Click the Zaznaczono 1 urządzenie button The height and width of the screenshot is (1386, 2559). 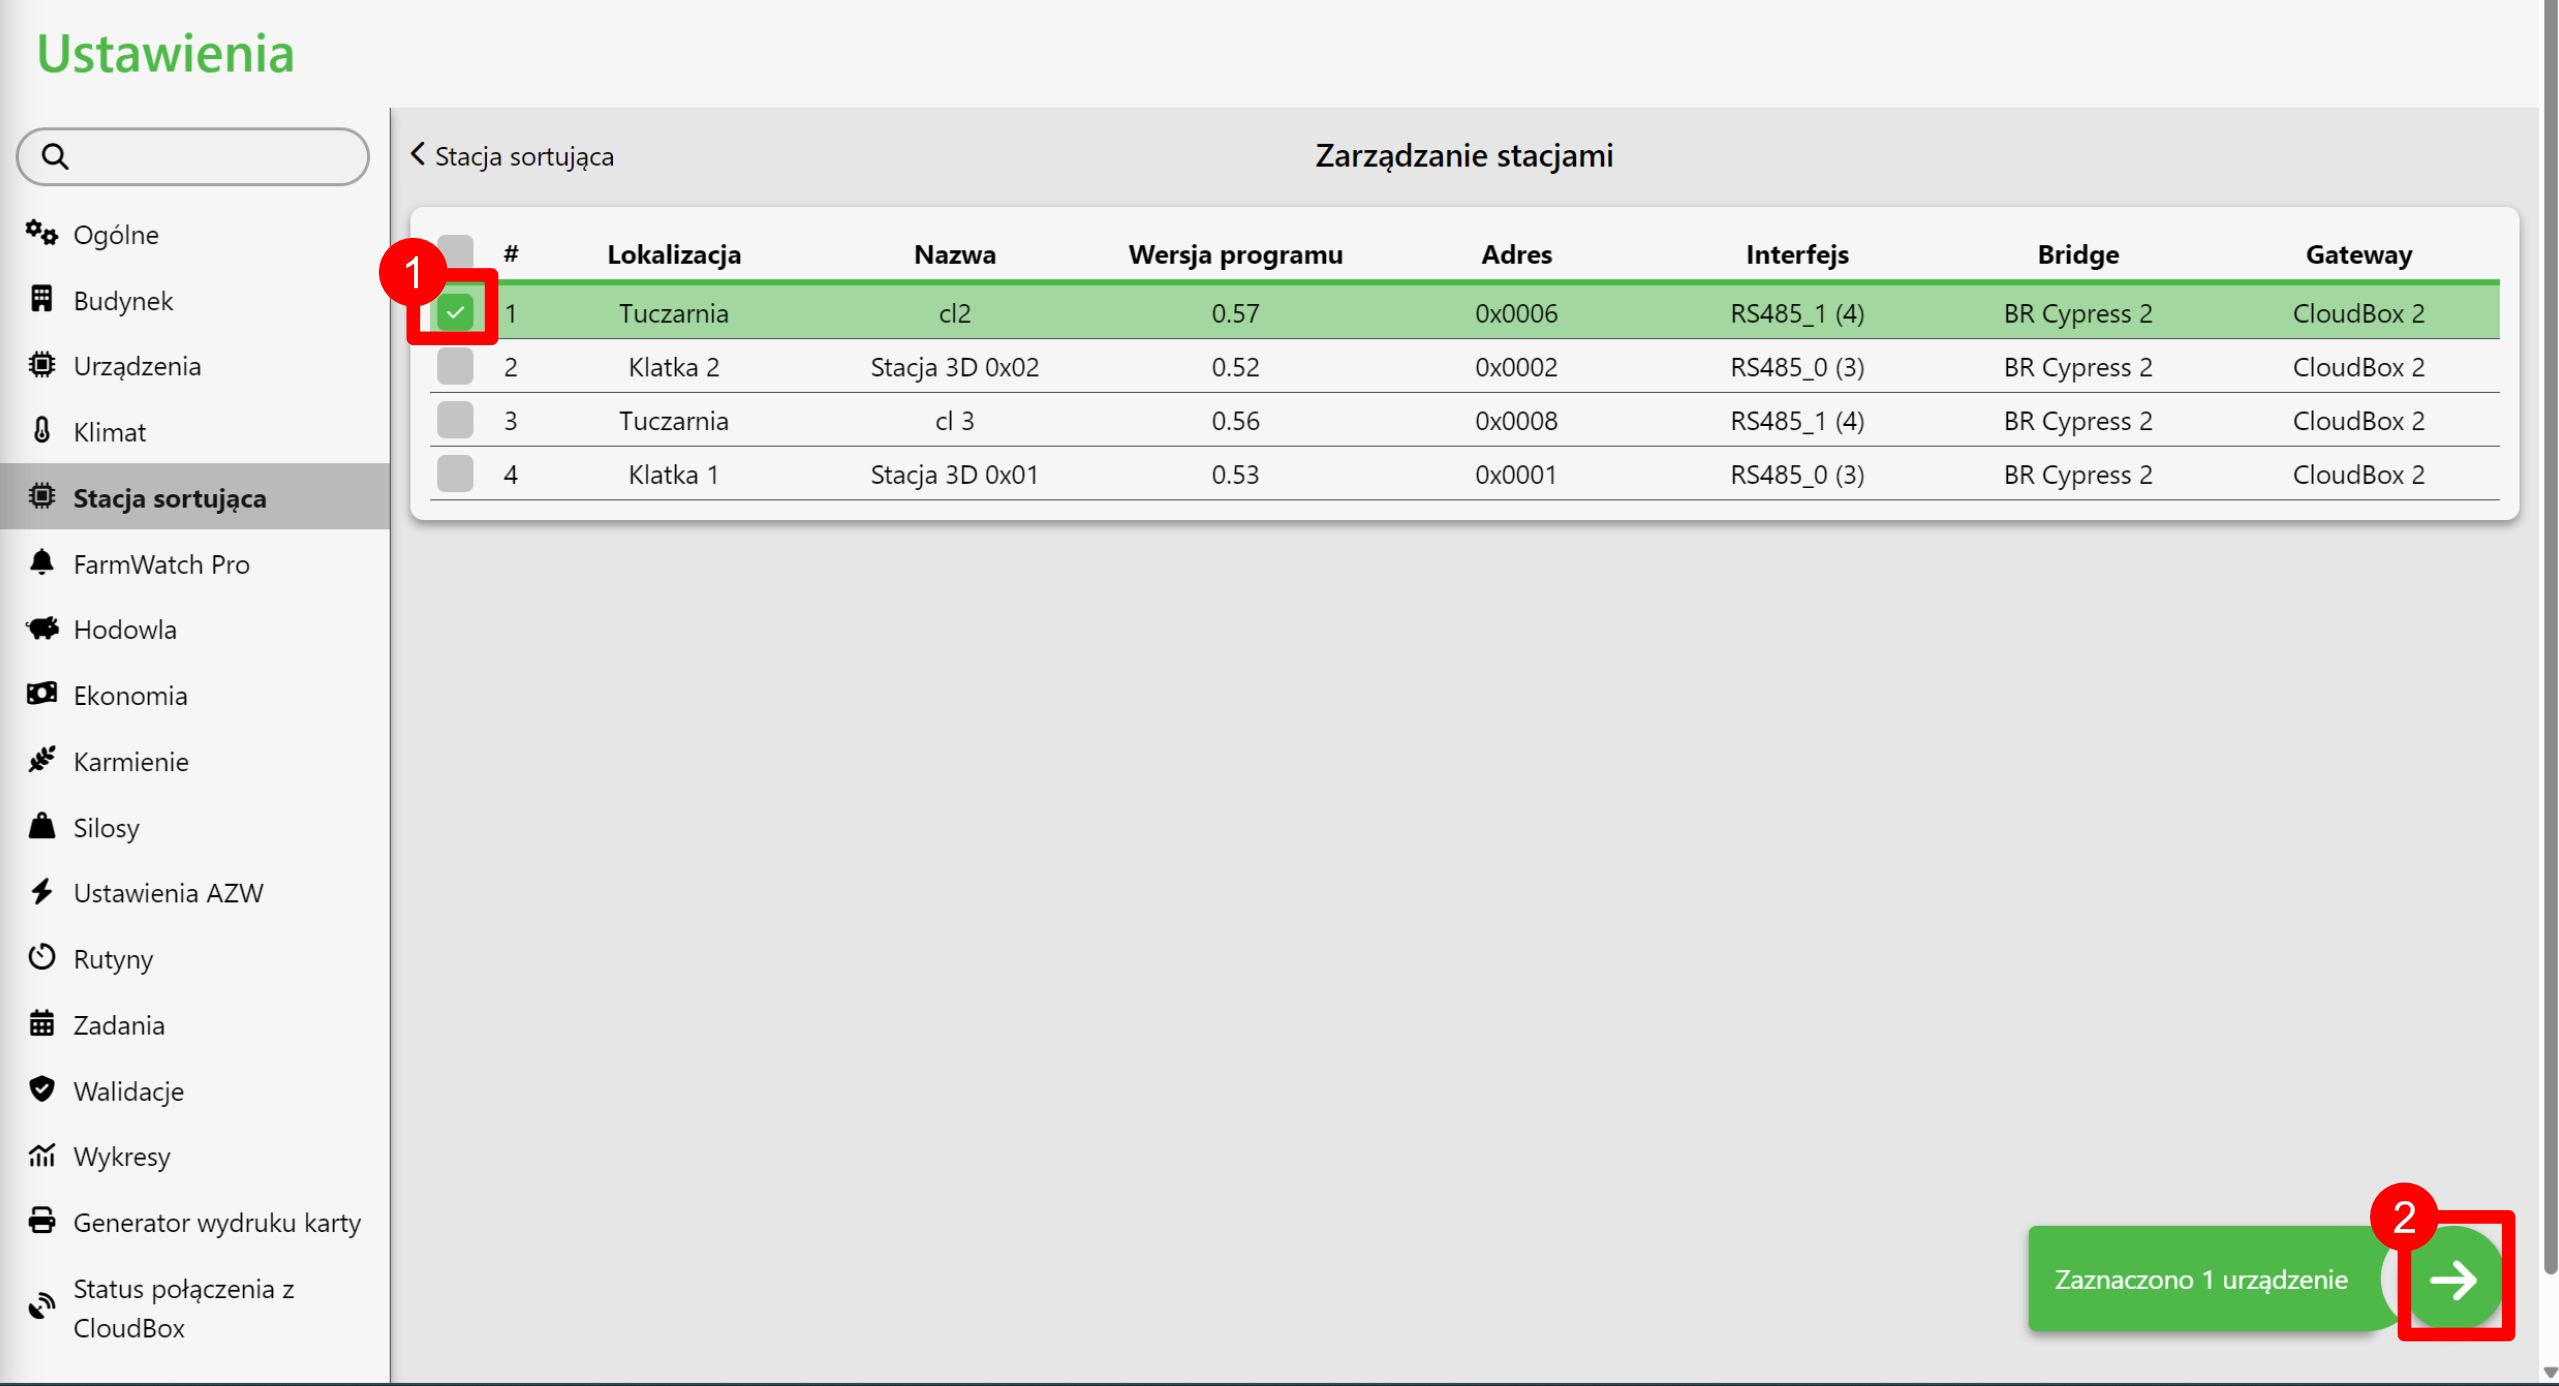[2200, 1279]
